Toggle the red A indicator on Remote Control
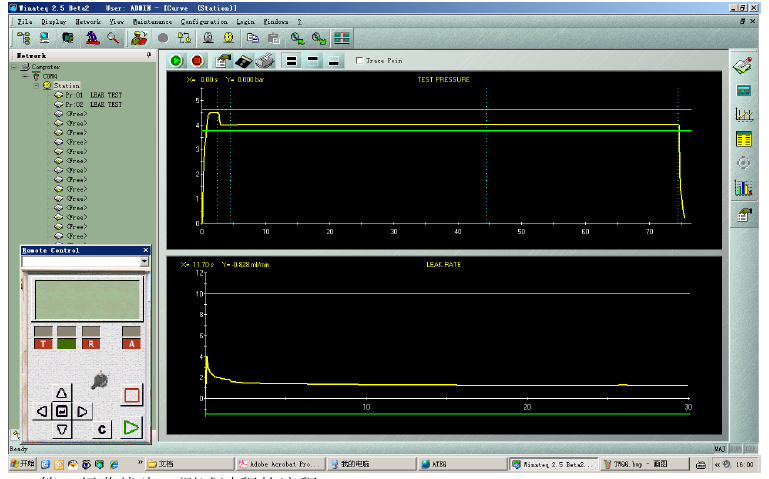 (x=131, y=343)
